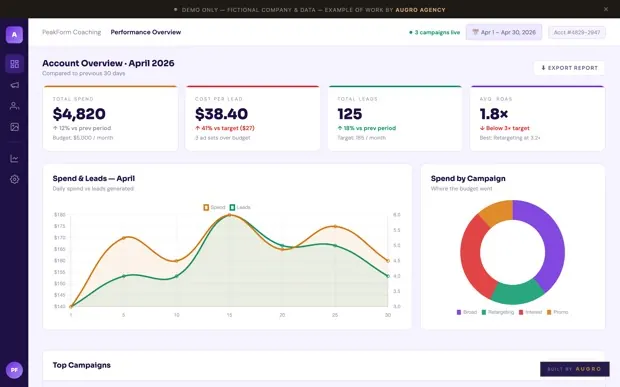
Task: Click '3 ad sets over budget' text
Action: [x=223, y=138]
